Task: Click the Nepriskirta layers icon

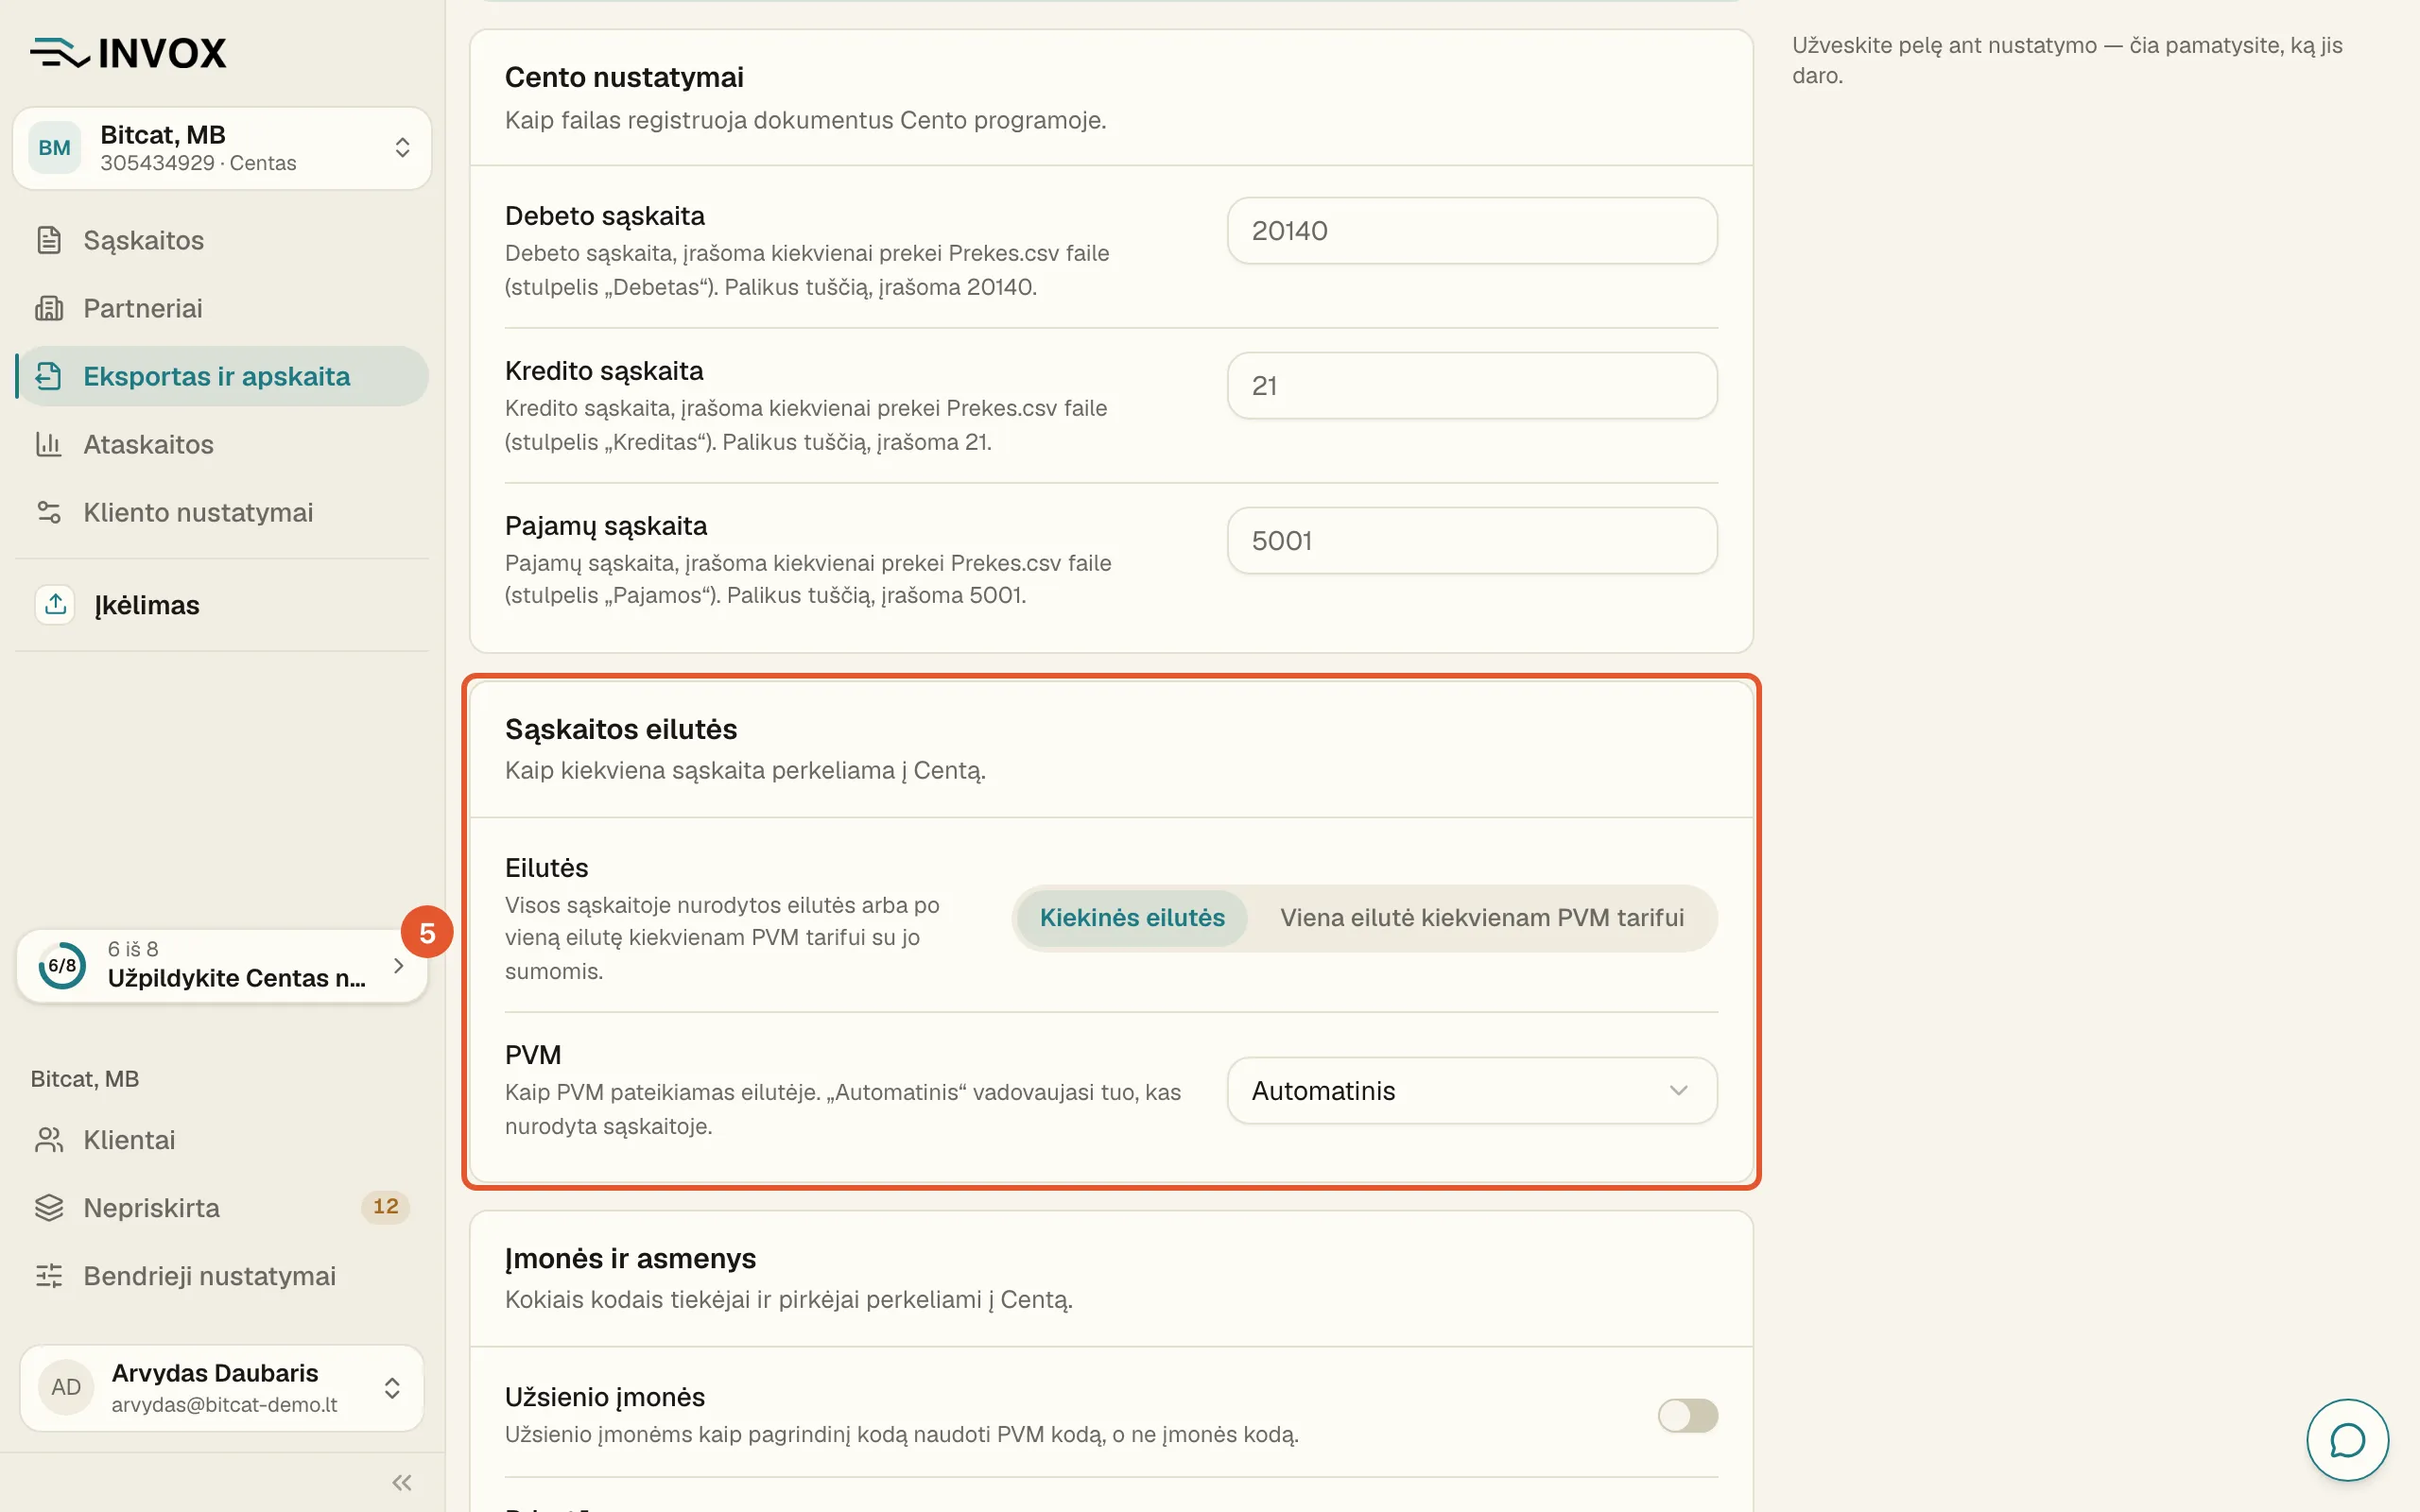Action: [x=49, y=1208]
